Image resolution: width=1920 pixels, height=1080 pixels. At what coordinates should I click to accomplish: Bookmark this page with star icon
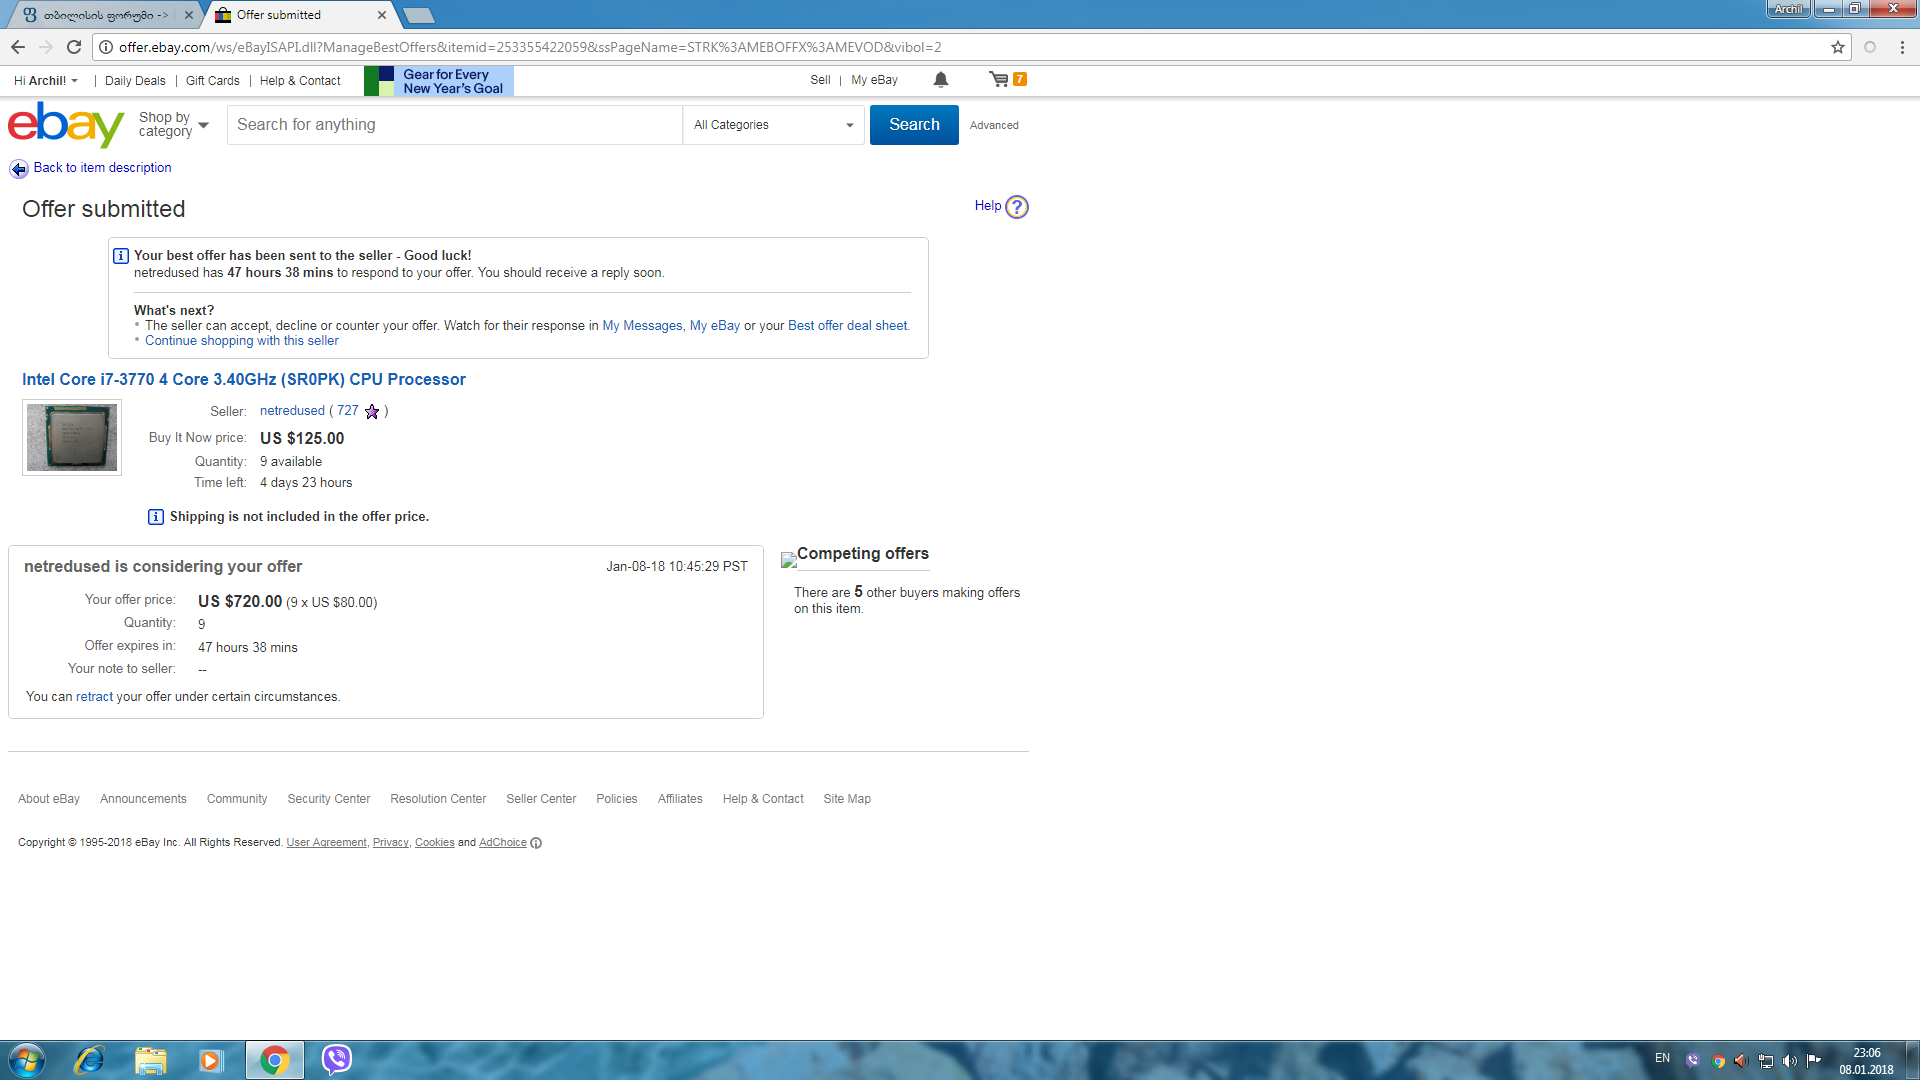(1837, 47)
